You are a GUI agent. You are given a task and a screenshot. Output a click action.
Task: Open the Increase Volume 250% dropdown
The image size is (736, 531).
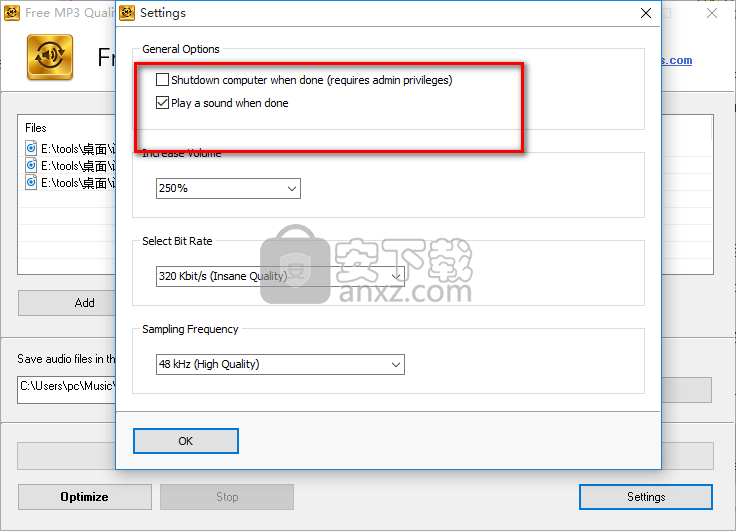click(x=228, y=189)
